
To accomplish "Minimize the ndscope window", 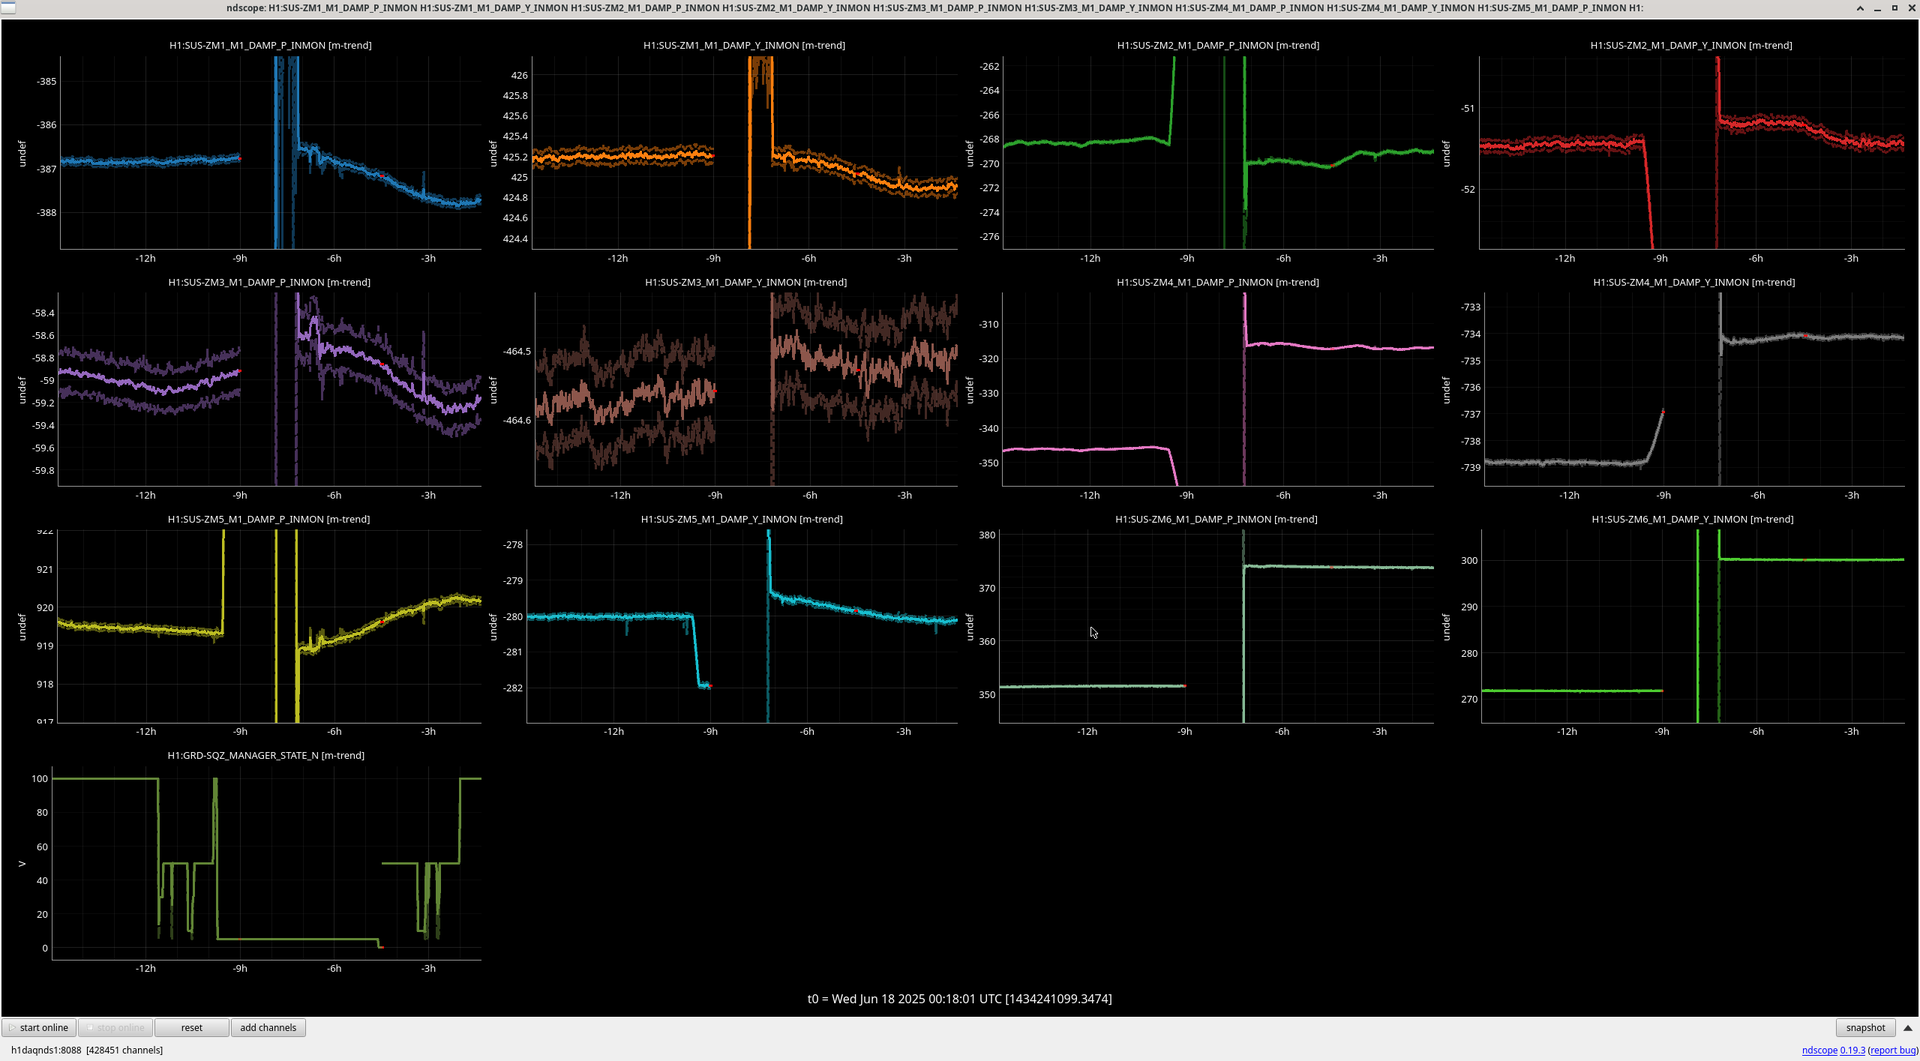I will point(1878,8).
